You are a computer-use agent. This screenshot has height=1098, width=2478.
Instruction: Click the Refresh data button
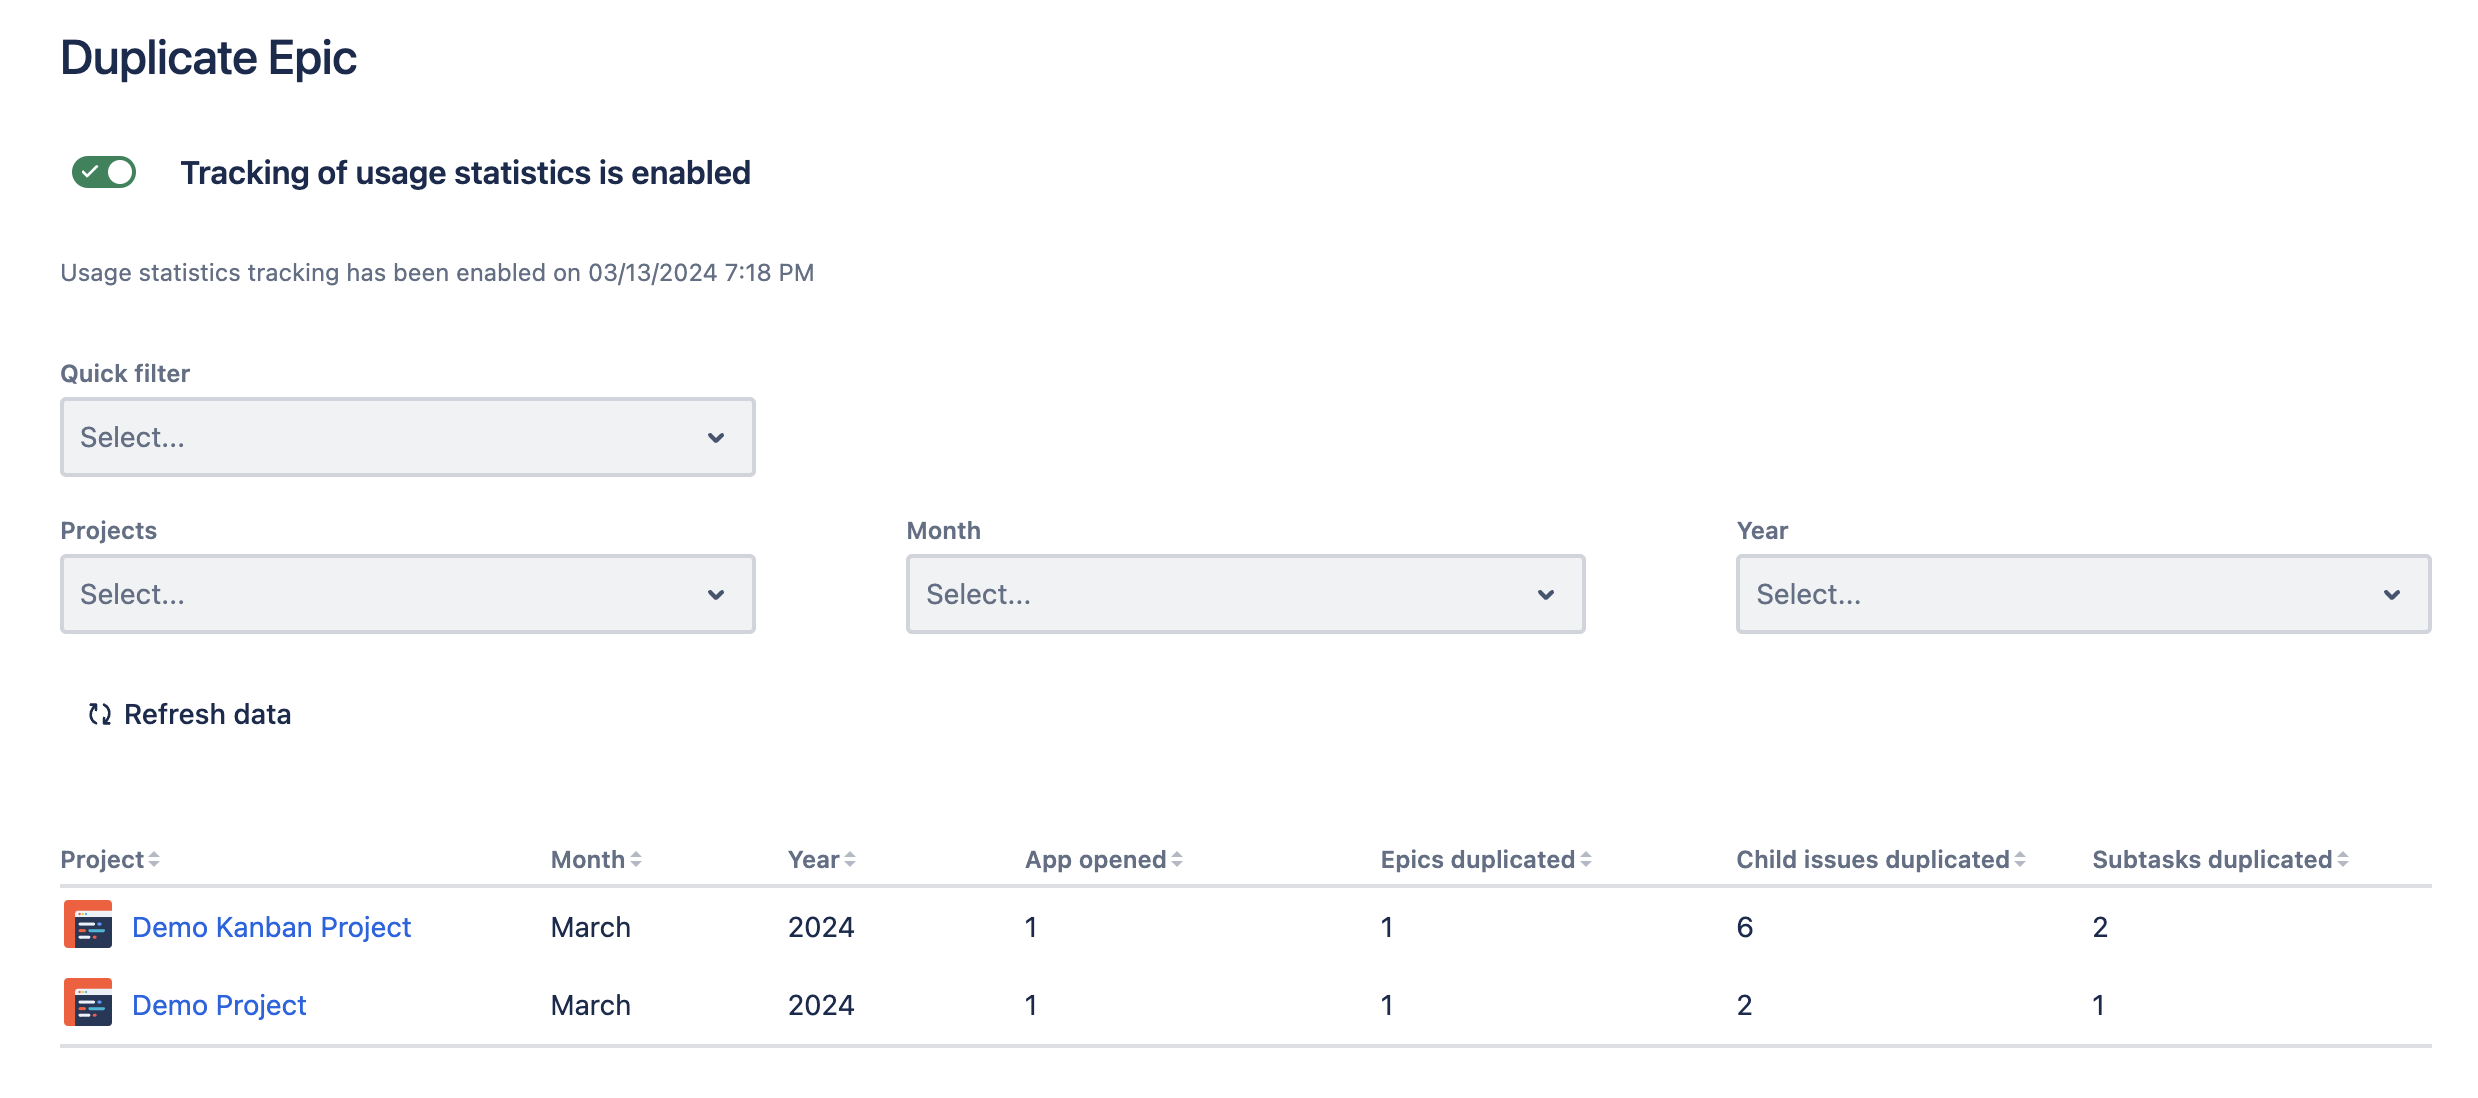coord(190,714)
